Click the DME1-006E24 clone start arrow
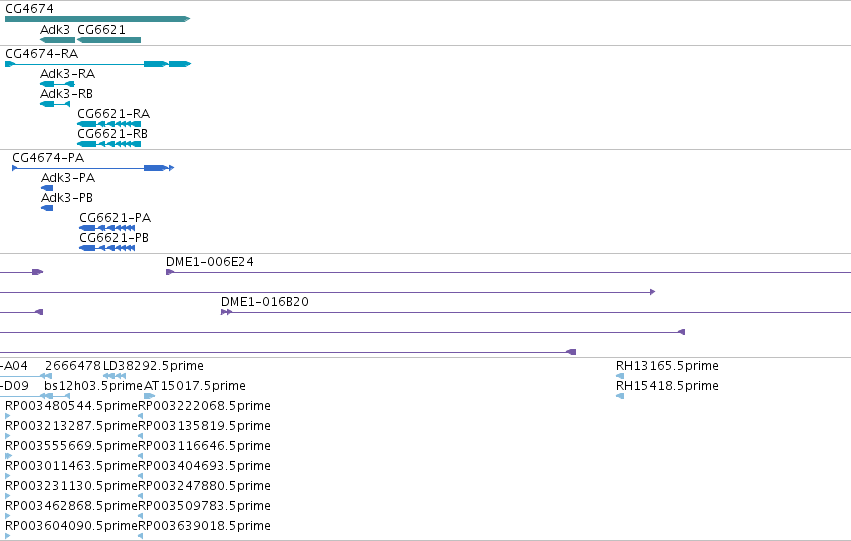 (x=170, y=272)
